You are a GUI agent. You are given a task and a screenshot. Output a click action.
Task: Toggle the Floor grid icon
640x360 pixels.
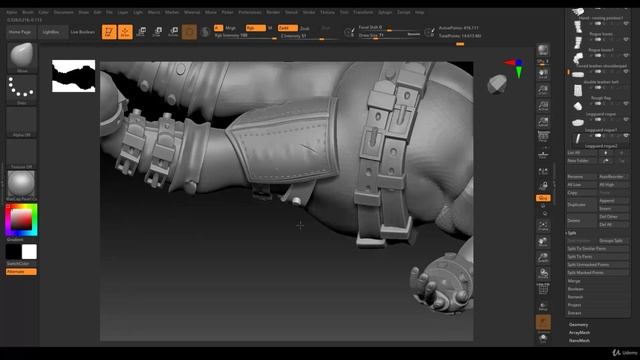pyautogui.click(x=543, y=154)
